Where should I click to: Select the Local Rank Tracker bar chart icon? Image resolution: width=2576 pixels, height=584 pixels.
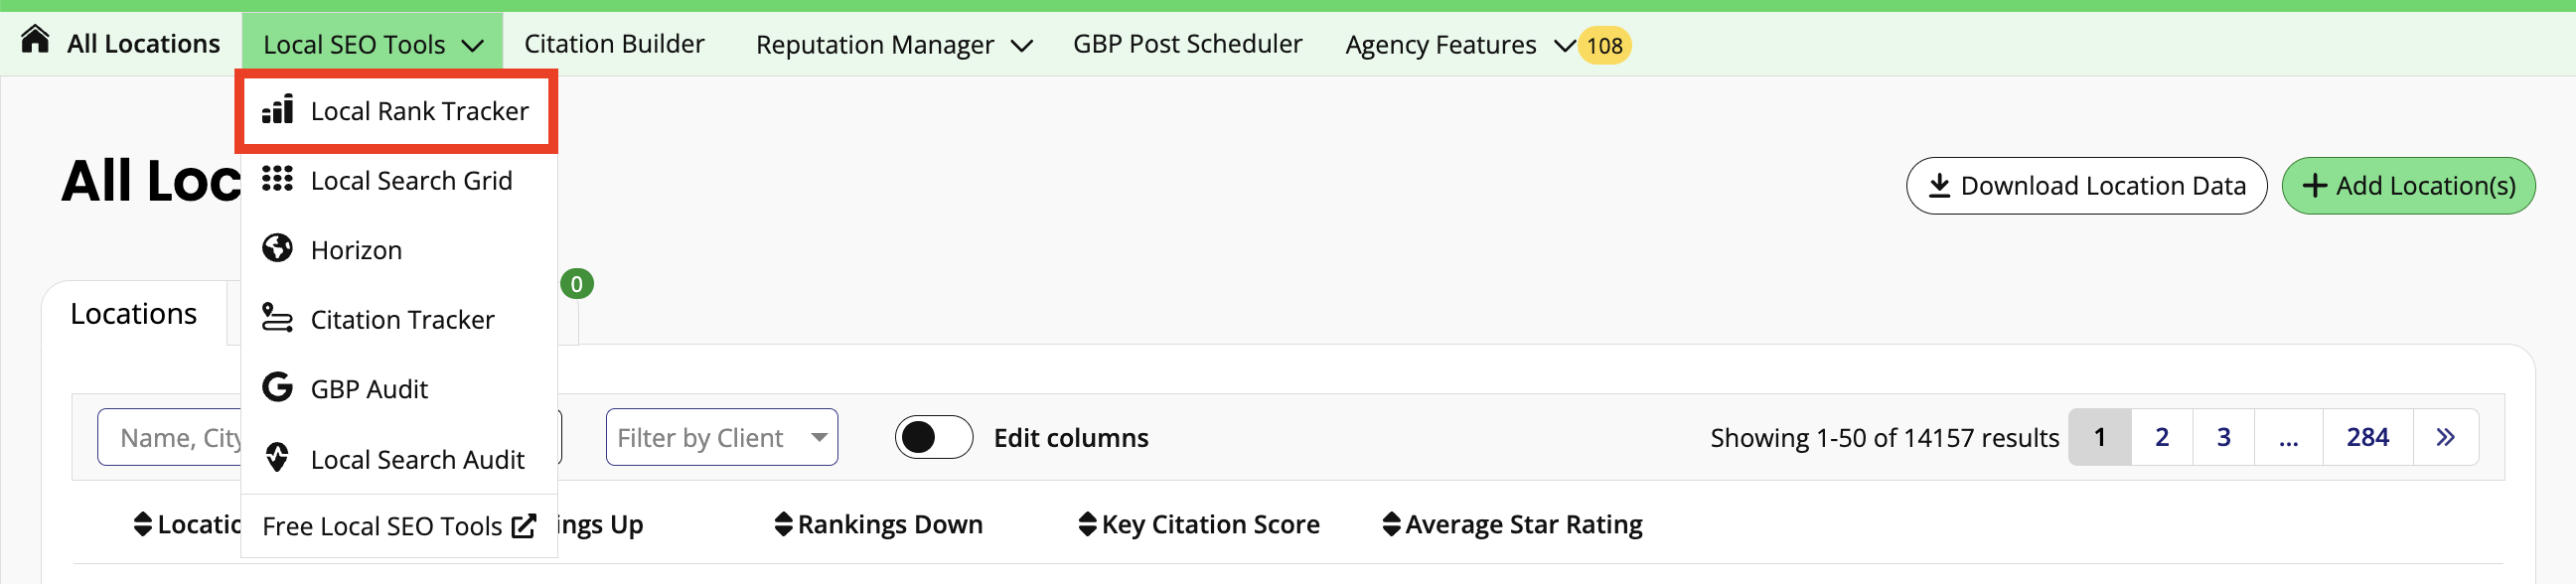click(x=278, y=110)
